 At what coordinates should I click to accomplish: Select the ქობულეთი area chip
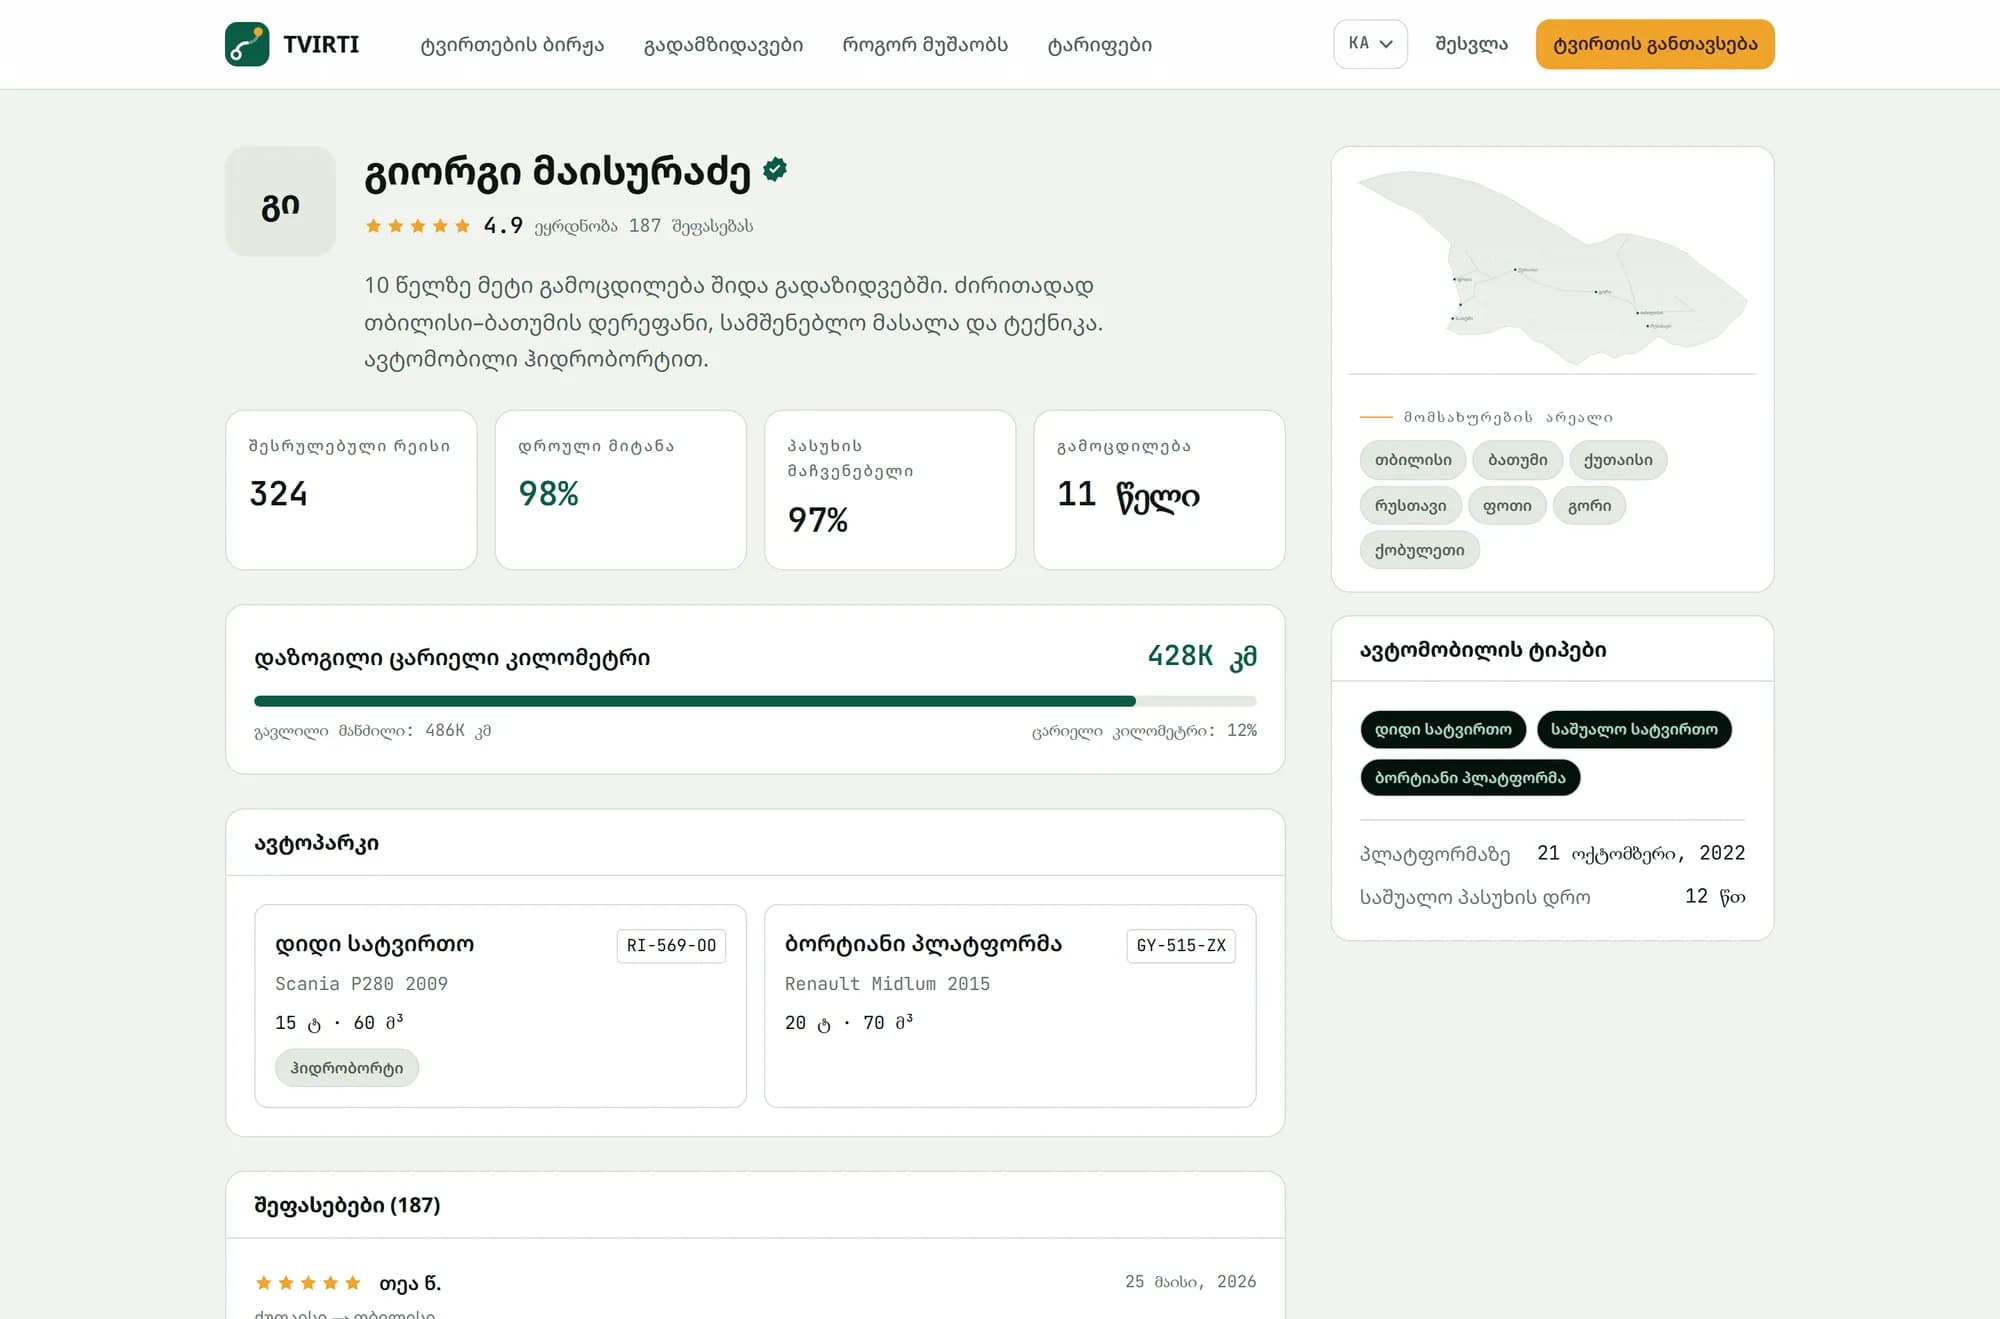tap(1419, 550)
